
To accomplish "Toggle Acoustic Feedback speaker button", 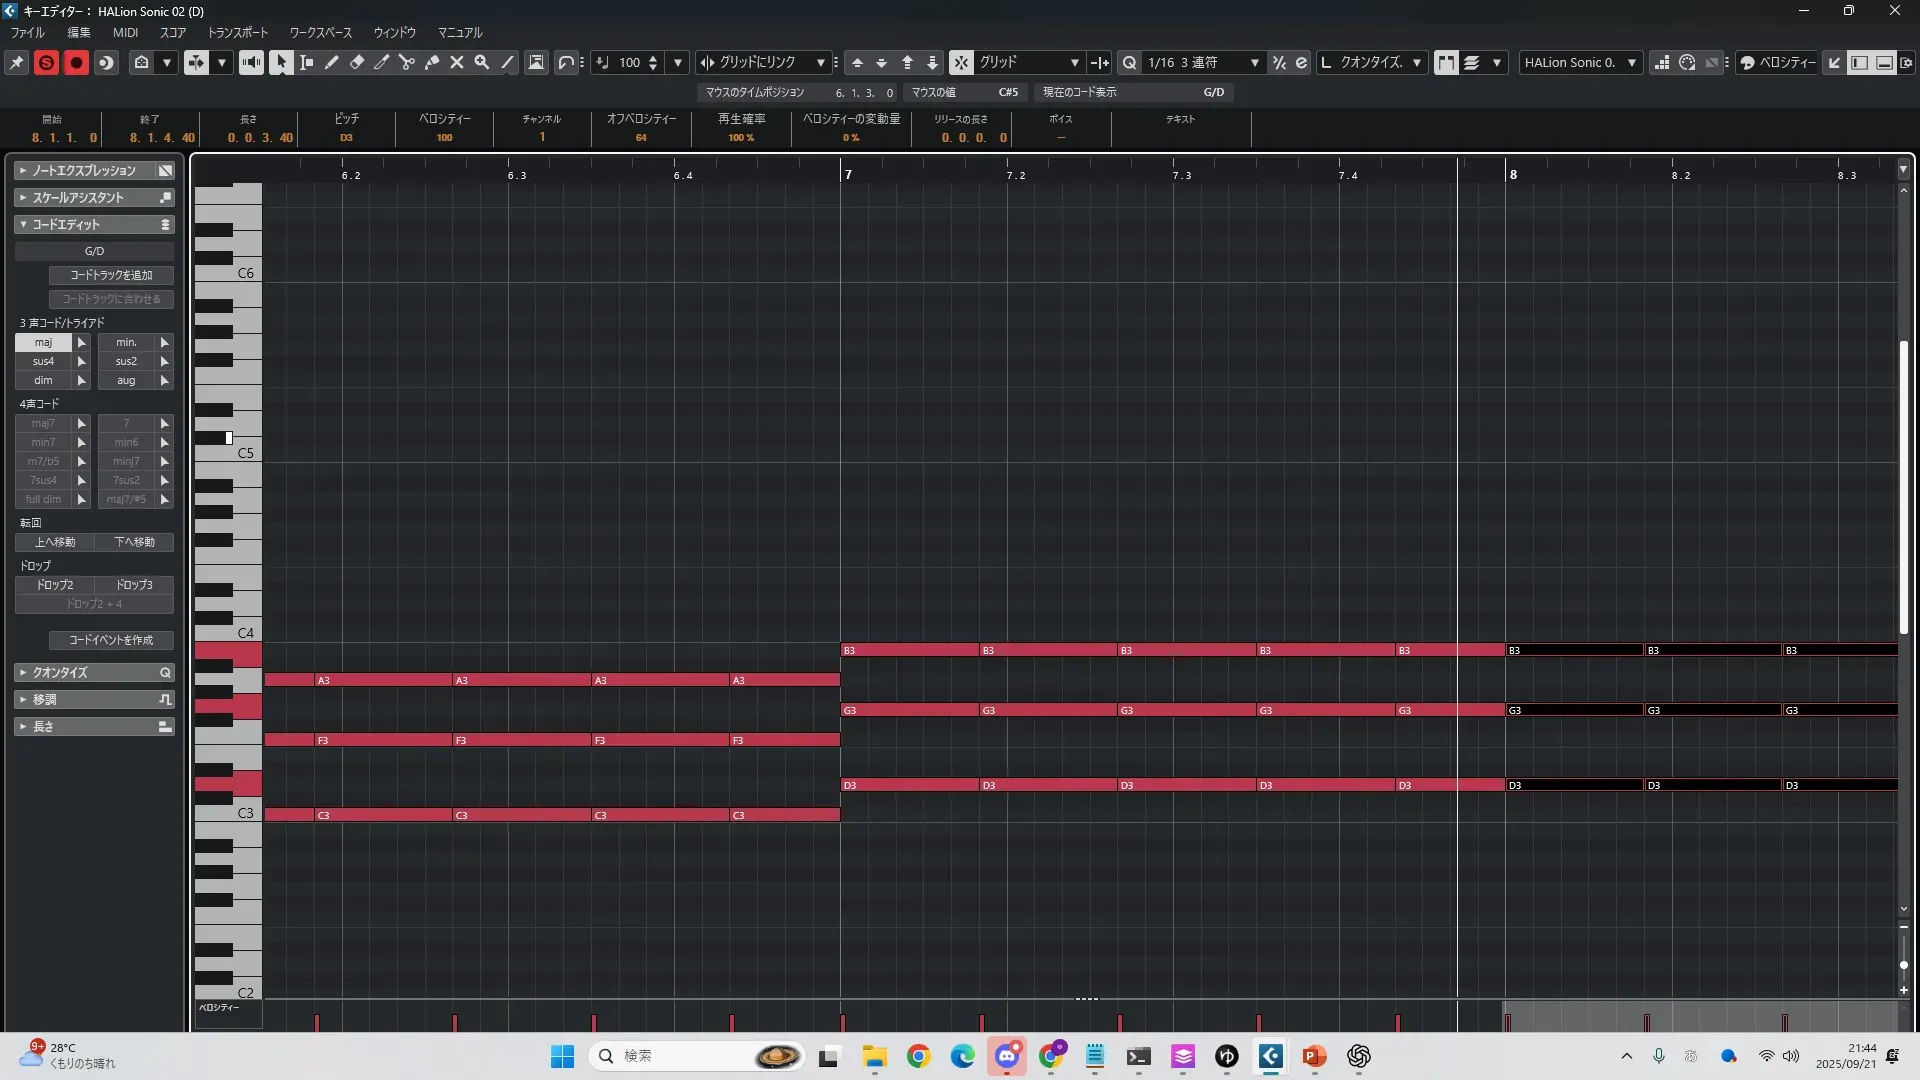I will (x=251, y=62).
